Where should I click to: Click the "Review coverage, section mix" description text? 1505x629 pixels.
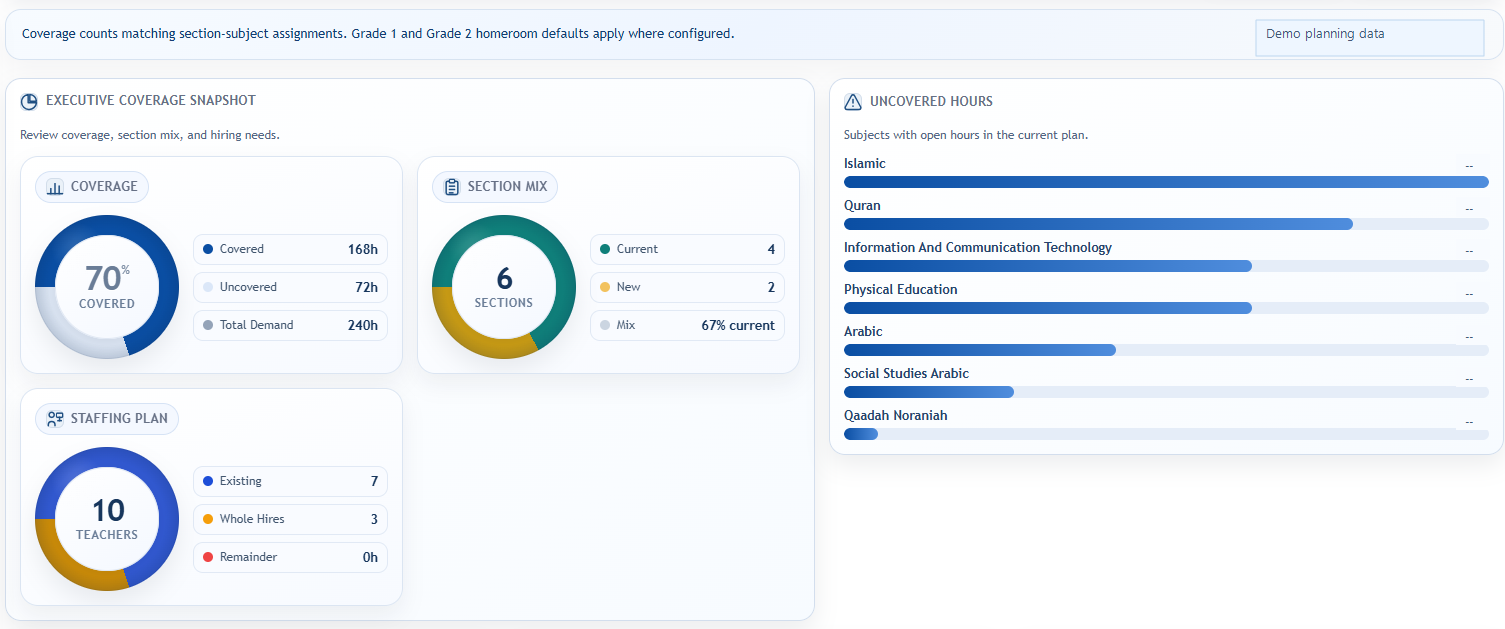[150, 135]
